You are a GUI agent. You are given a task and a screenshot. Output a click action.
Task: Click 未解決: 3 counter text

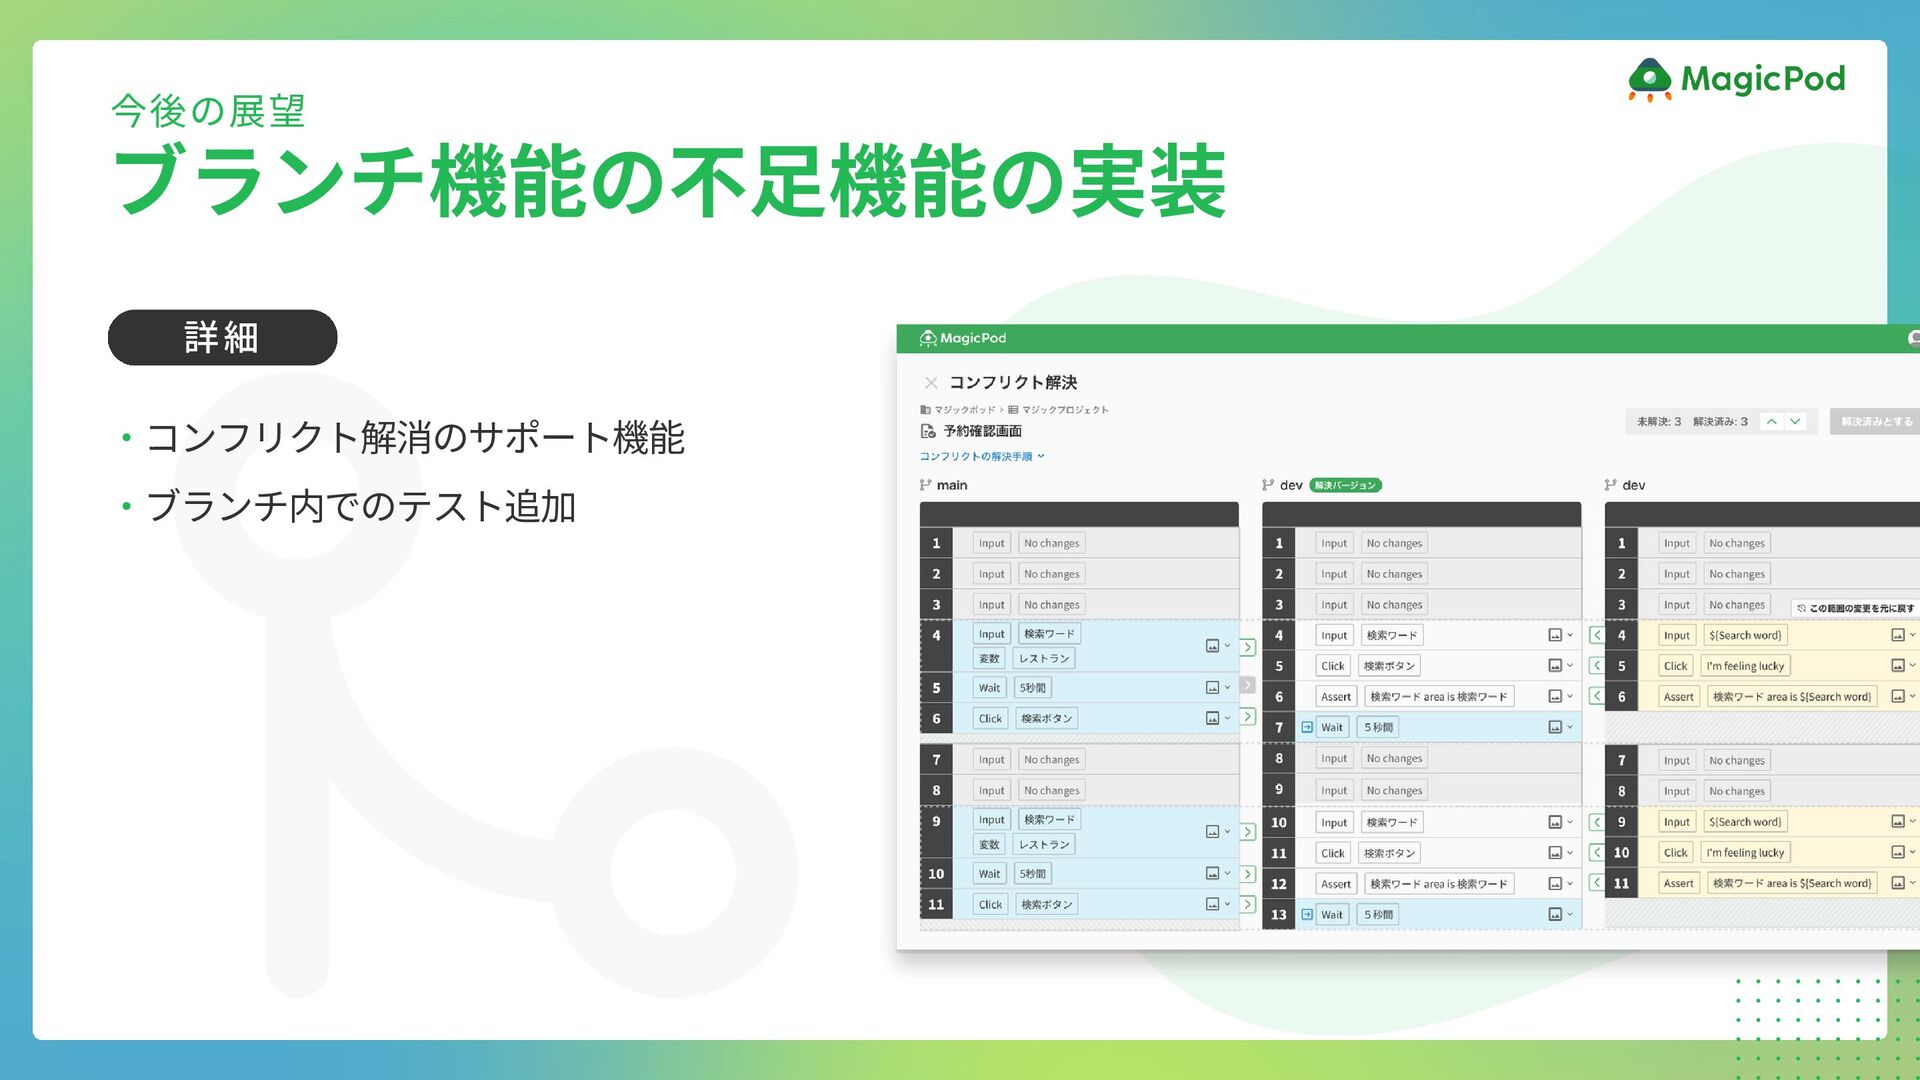point(1659,422)
